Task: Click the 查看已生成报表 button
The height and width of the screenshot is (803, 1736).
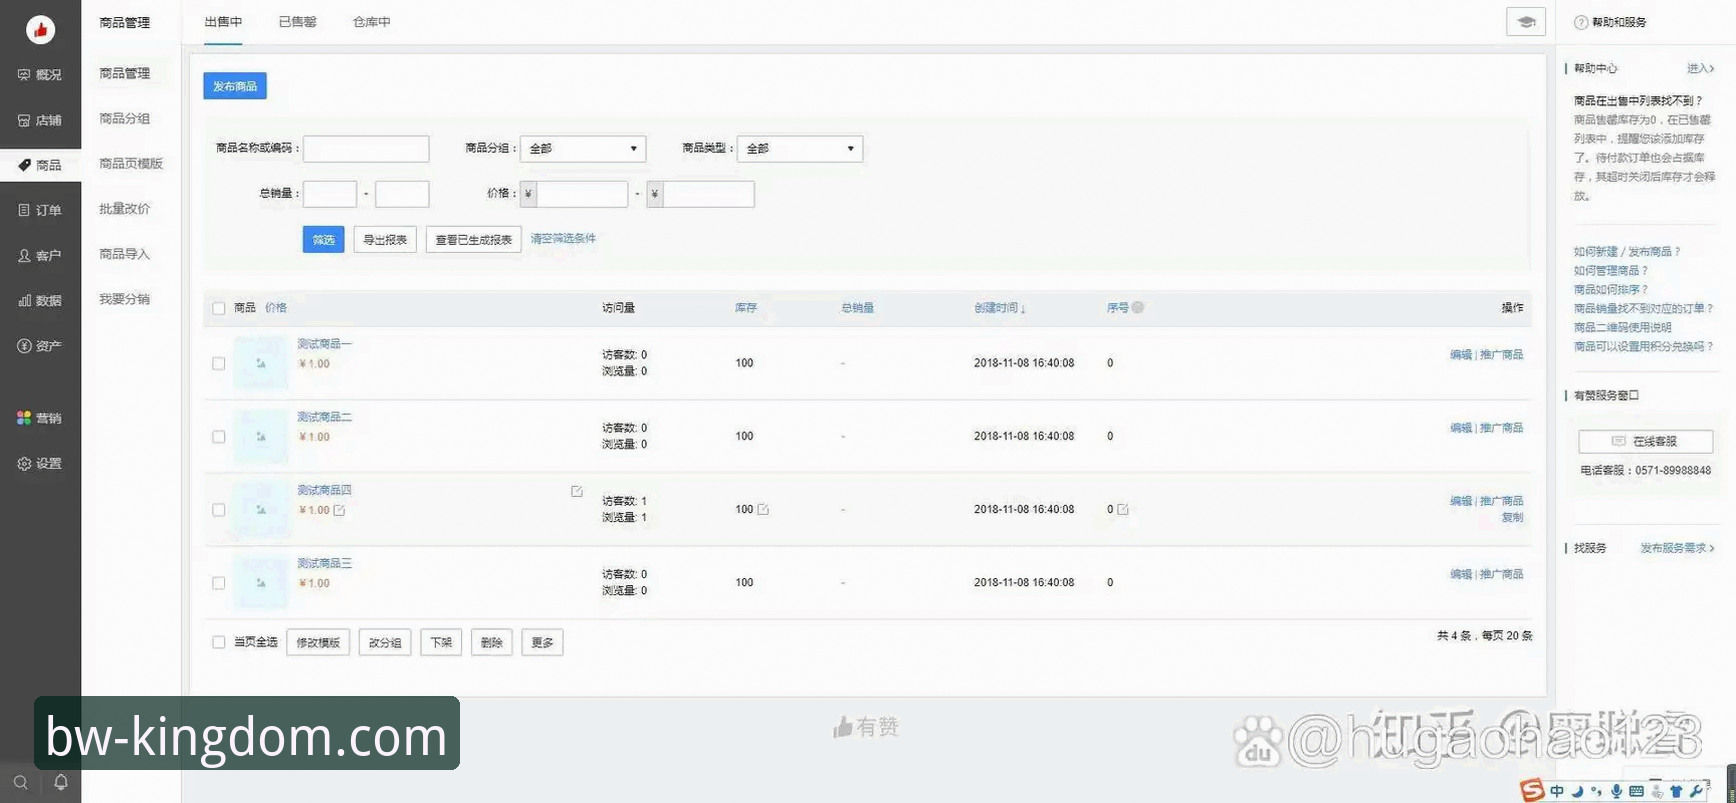Action: click(474, 240)
